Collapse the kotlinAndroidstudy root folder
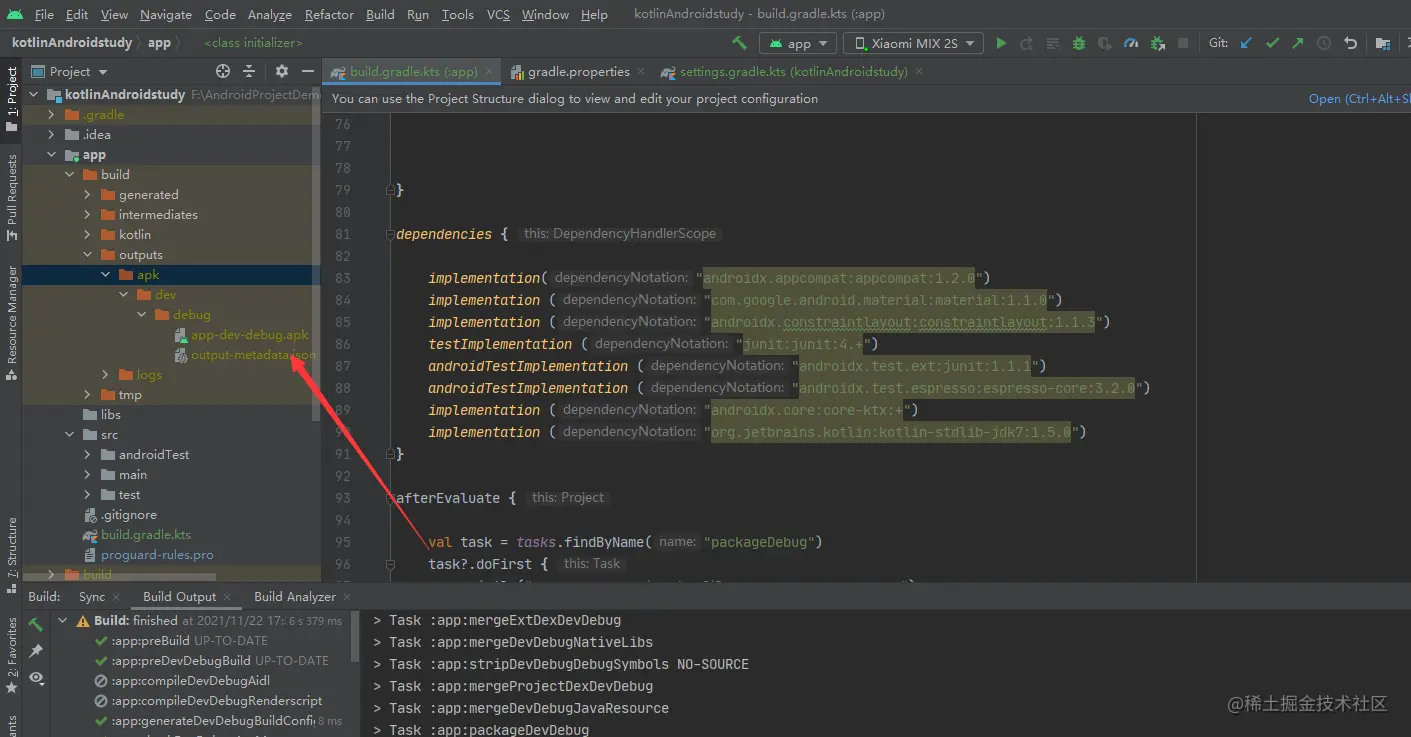Image resolution: width=1411 pixels, height=737 pixels. coord(35,95)
